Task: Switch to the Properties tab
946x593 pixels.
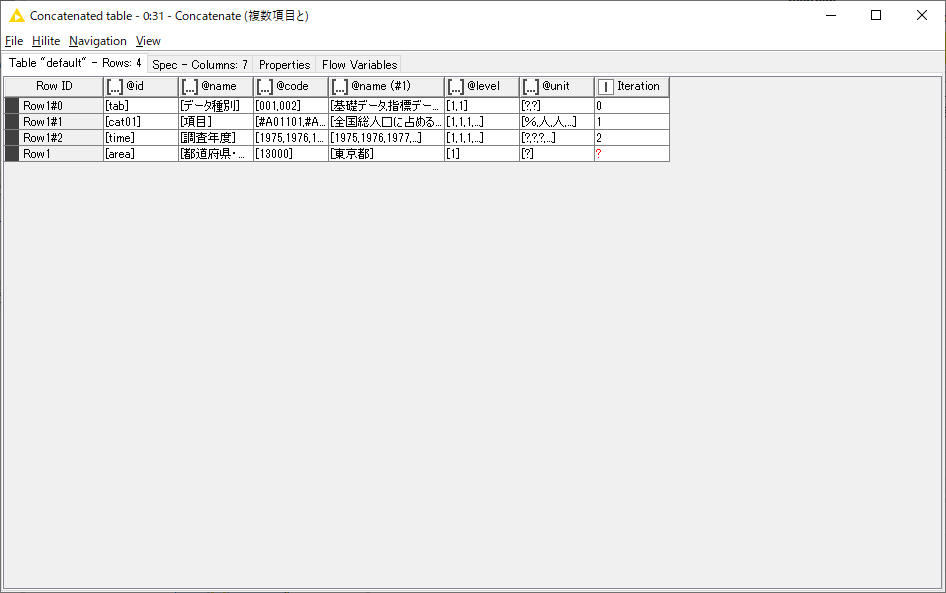Action: (284, 65)
